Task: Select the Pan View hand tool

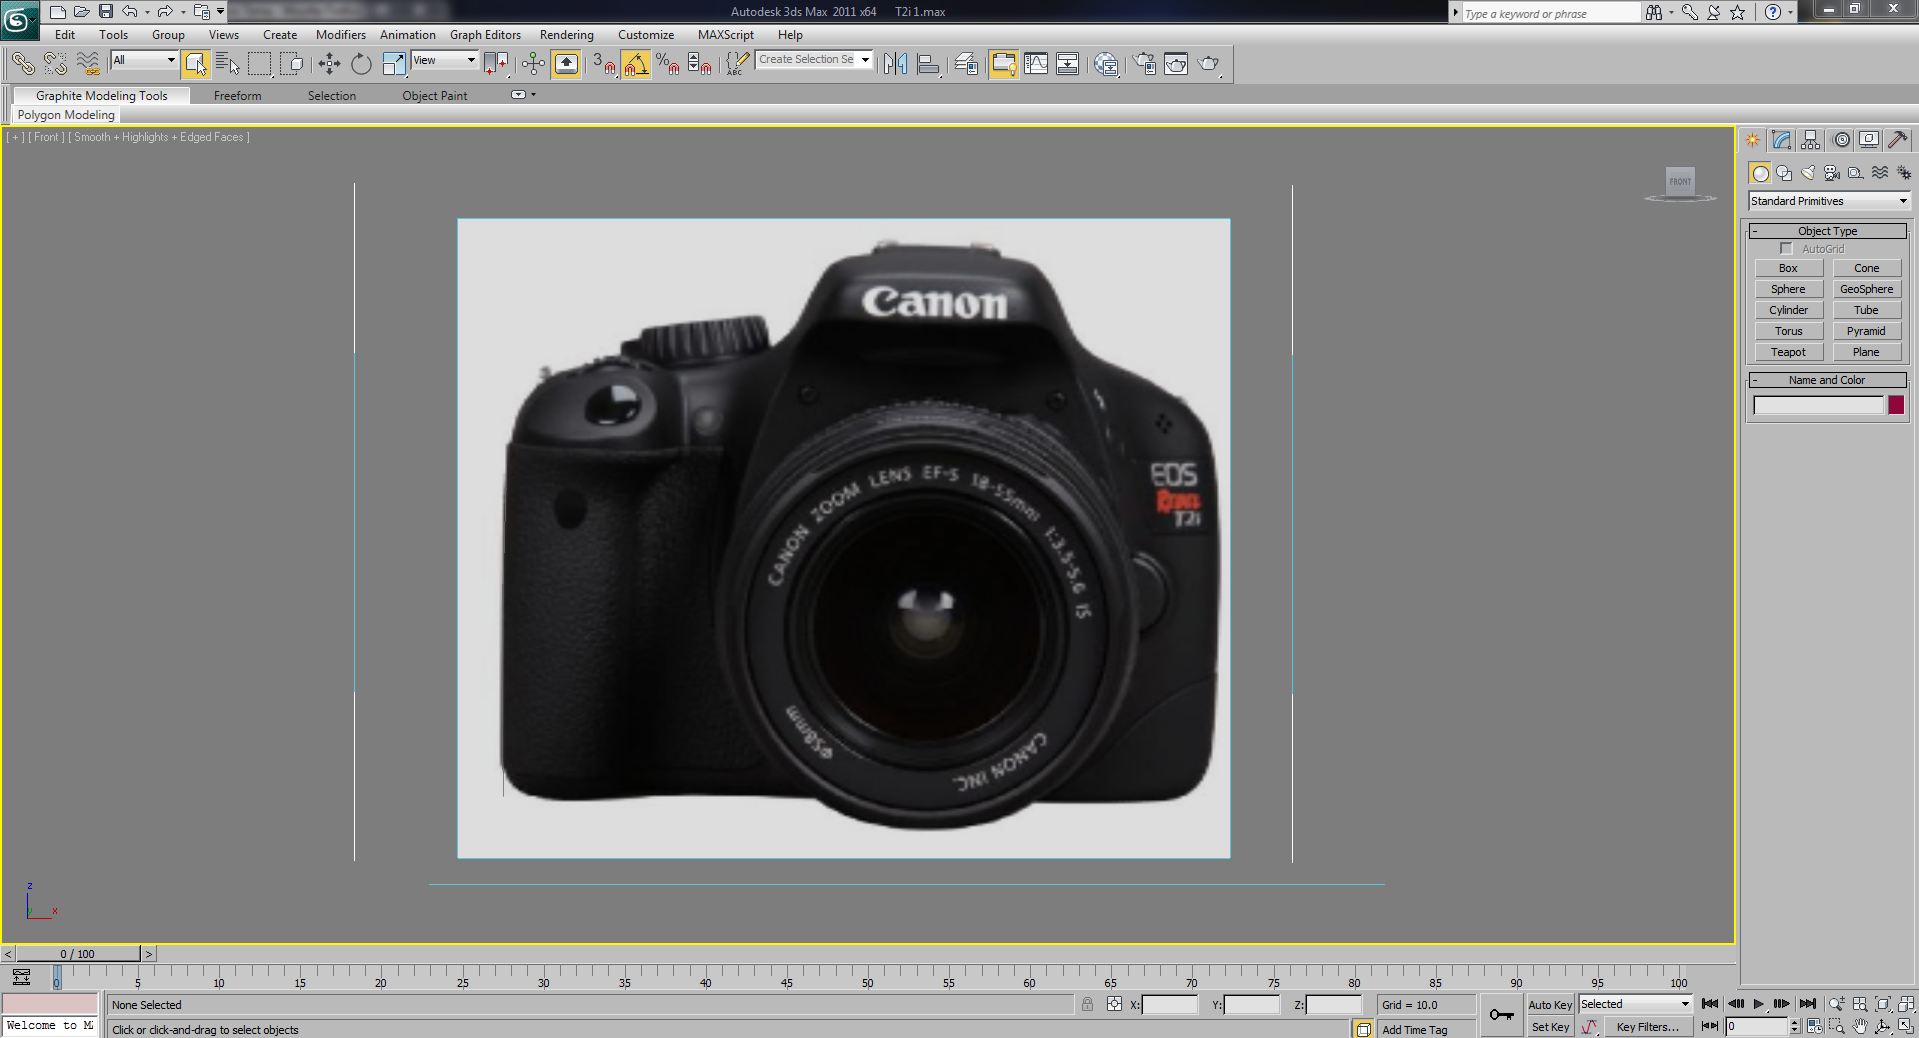Action: [x=1860, y=1026]
